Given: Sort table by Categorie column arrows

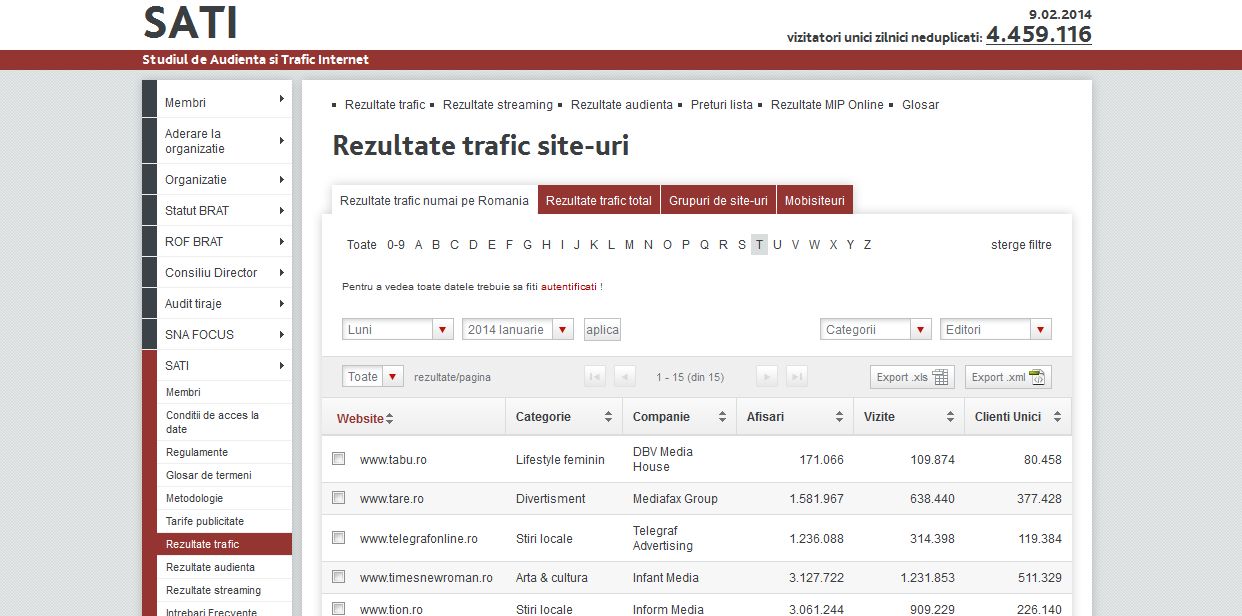Looking at the screenshot, I should (608, 417).
